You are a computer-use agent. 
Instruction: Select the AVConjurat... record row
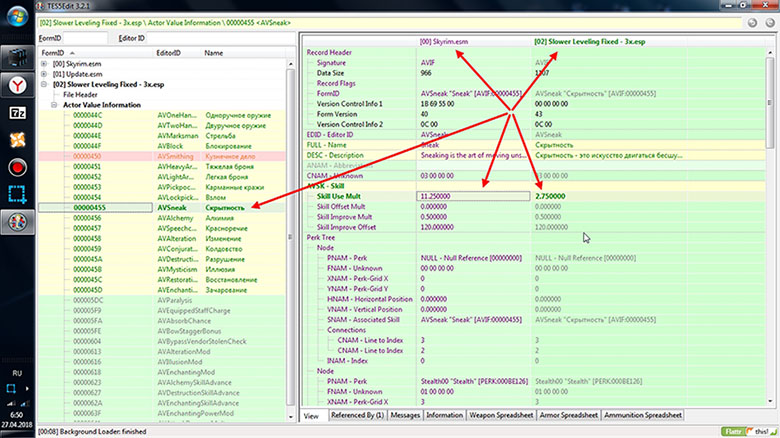[162, 249]
